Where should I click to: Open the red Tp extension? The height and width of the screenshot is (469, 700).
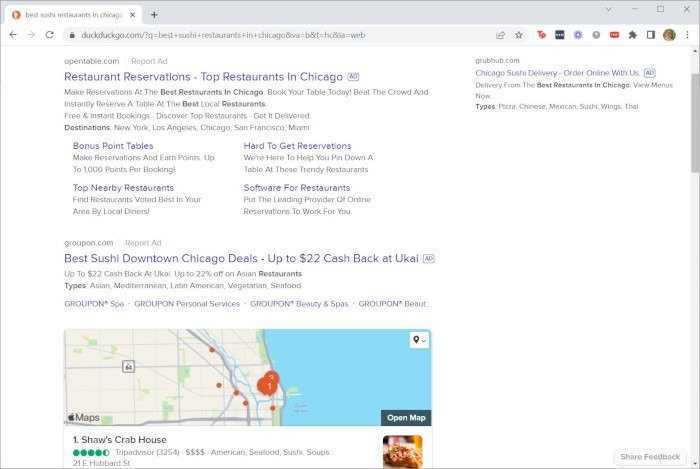click(x=541, y=35)
